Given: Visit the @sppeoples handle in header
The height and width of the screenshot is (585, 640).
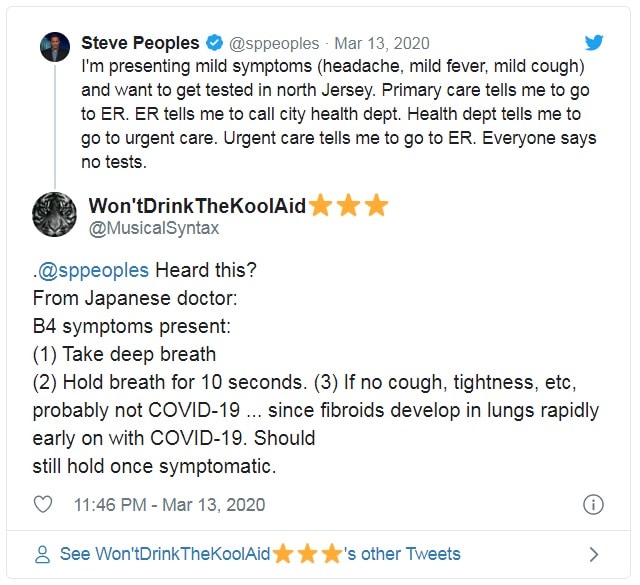Looking at the screenshot, I should tap(275, 43).
